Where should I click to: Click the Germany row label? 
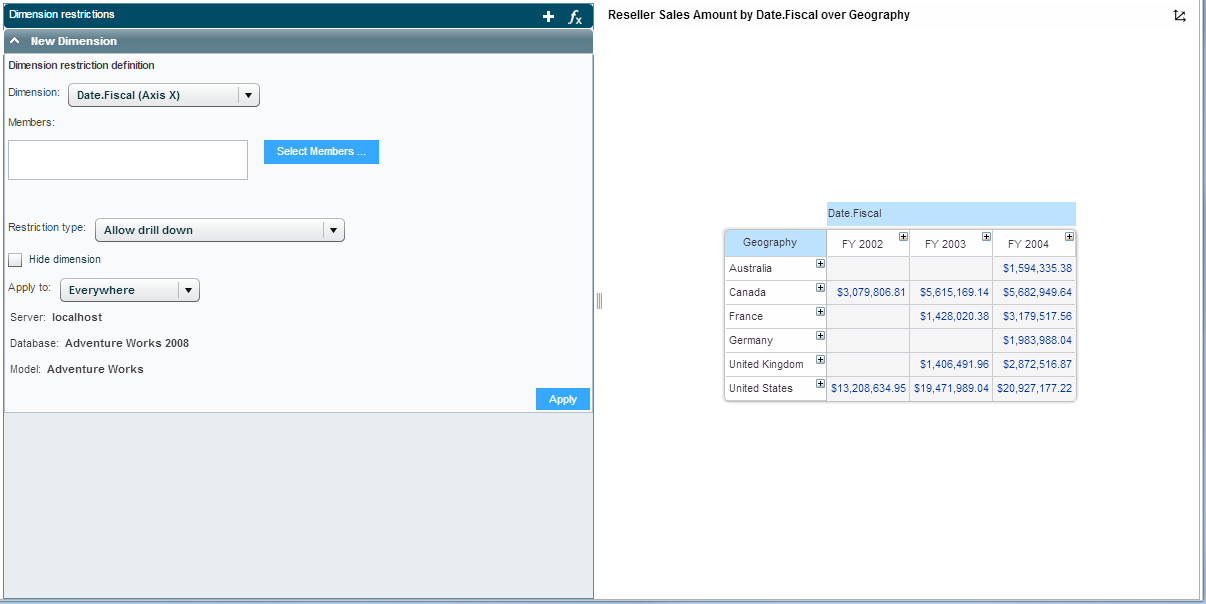[x=751, y=341]
